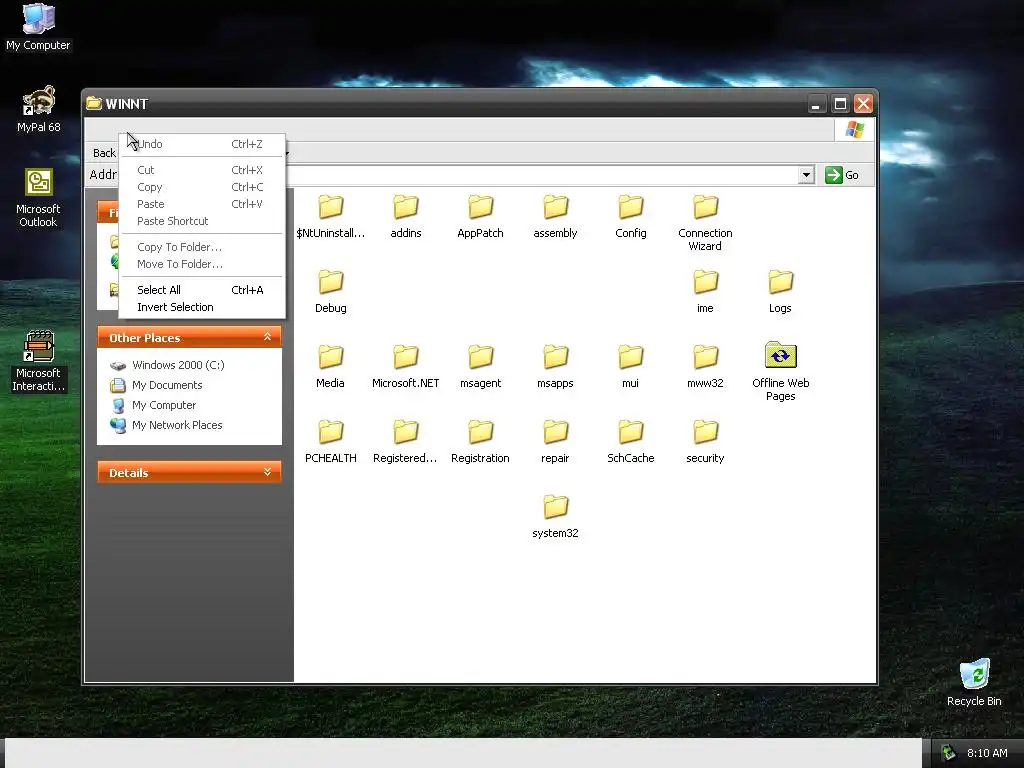1024x768 pixels.
Task: Select the system32 folder
Action: [556, 517]
